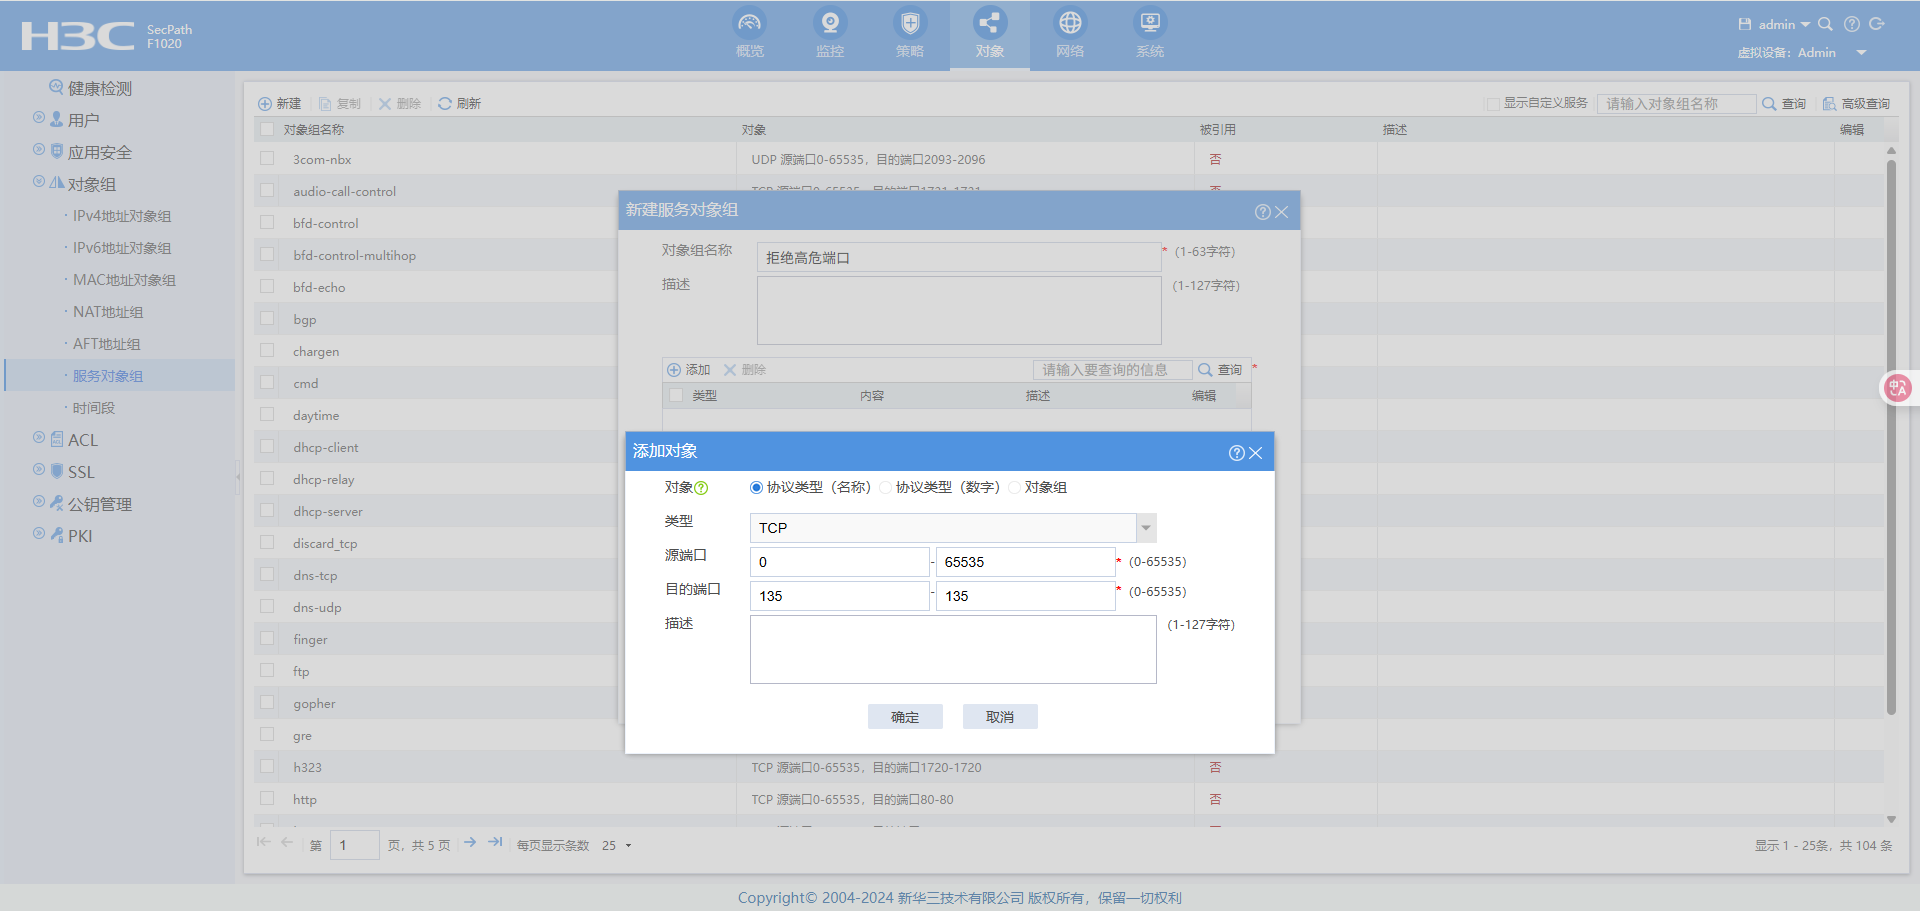Image resolution: width=1920 pixels, height=911 pixels.
Task: Click 查询 in the 新建服务对象组 dialog
Action: click(1220, 370)
